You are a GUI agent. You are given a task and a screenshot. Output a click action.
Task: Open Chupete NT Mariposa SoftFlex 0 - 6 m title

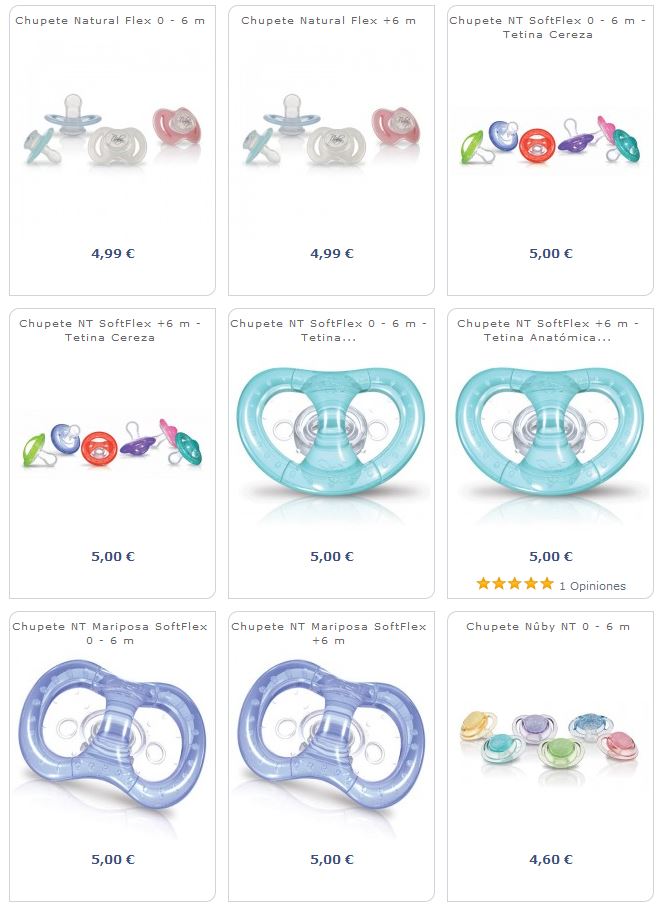(110, 634)
